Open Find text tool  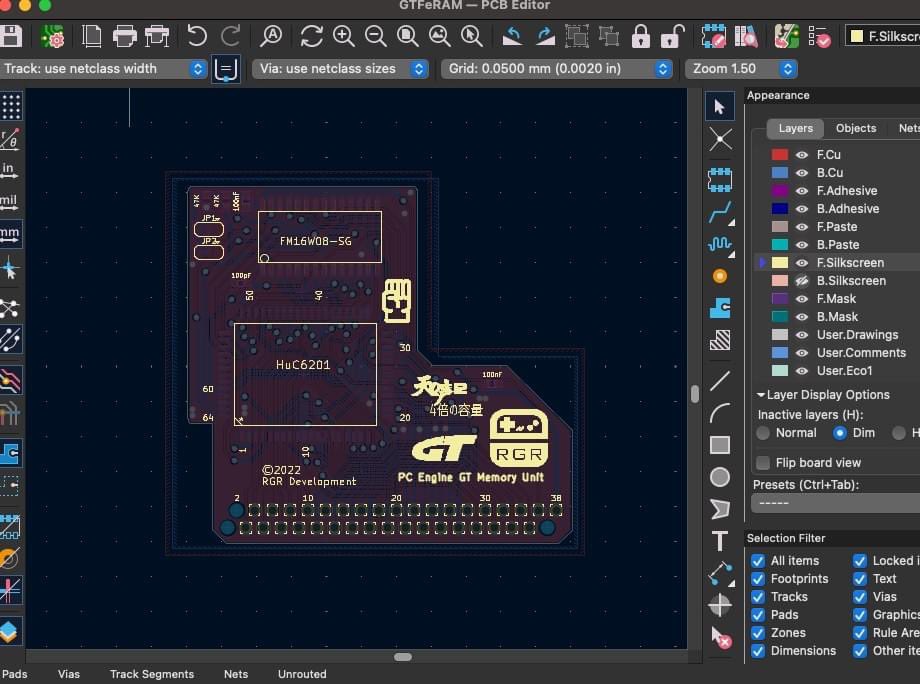[x=271, y=36]
